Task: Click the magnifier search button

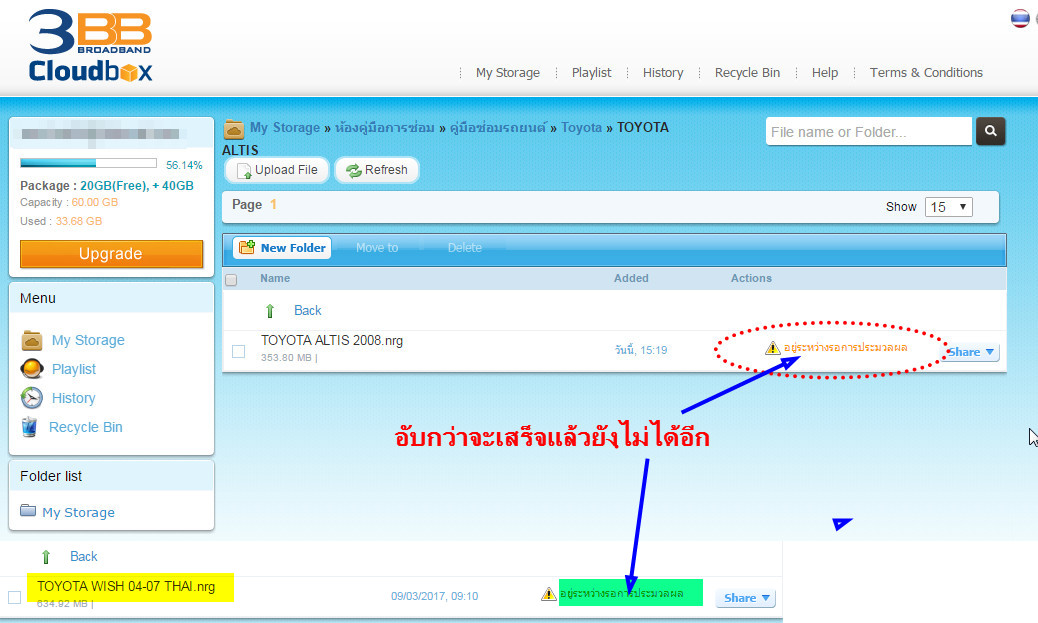Action: tap(990, 131)
